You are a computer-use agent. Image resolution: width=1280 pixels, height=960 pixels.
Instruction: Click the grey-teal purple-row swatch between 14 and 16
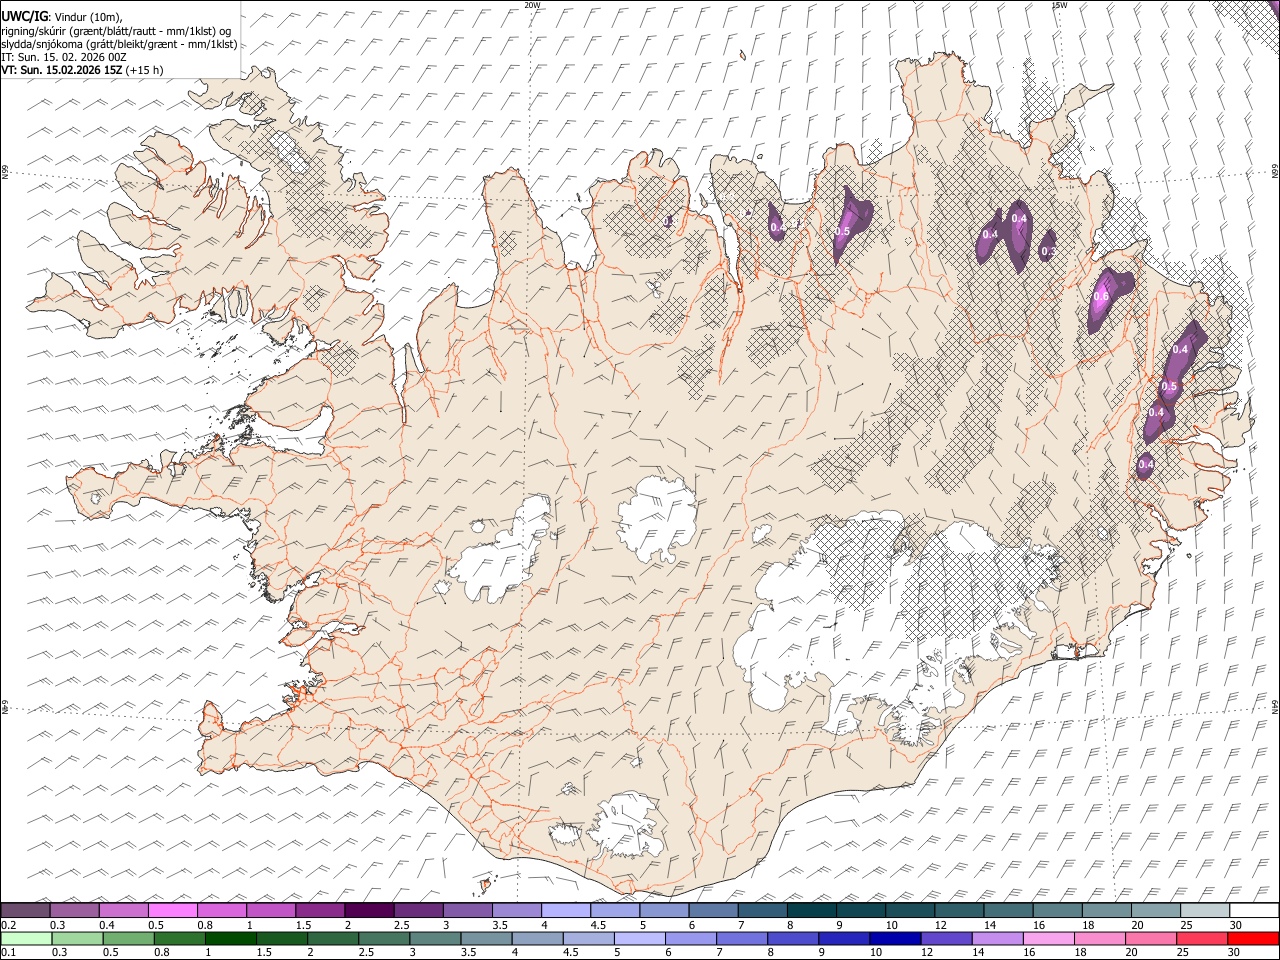tap(1007, 910)
